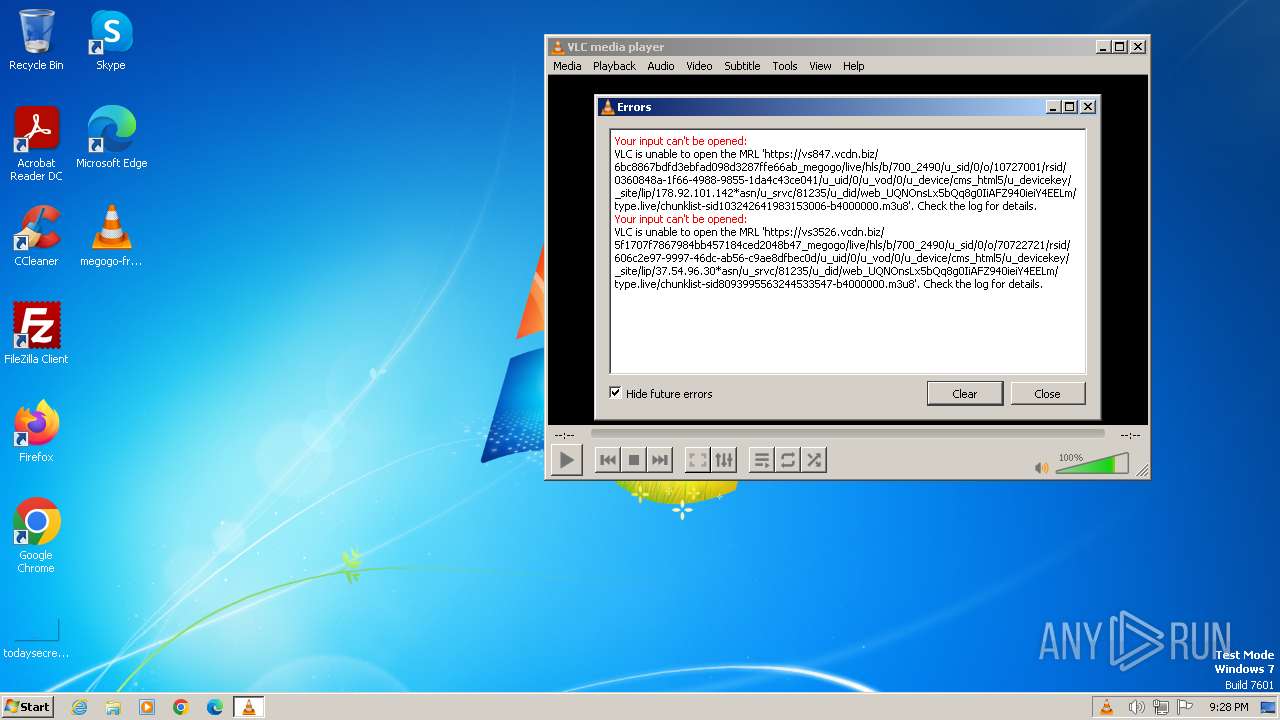Open Internet Explorer from taskbar
Screen dimensions: 1280x720
(x=79, y=707)
